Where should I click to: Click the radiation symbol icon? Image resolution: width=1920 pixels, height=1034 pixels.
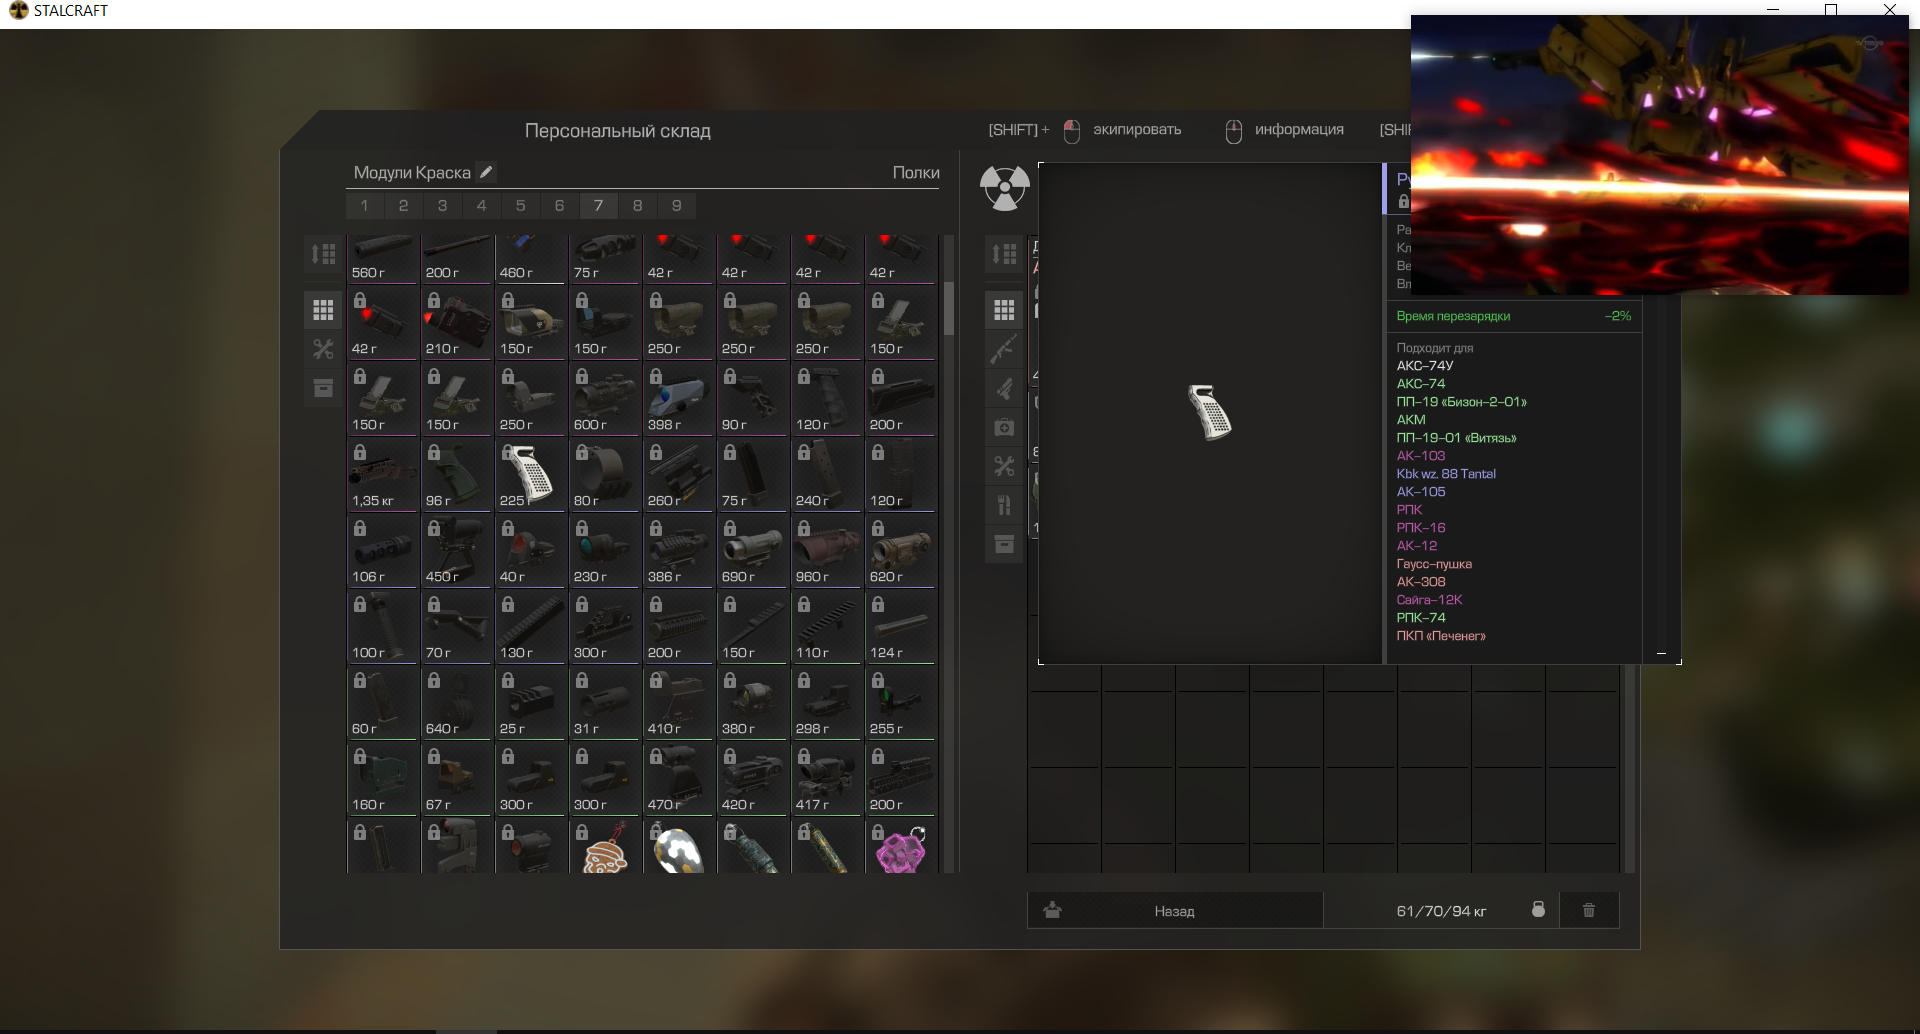click(x=1004, y=188)
